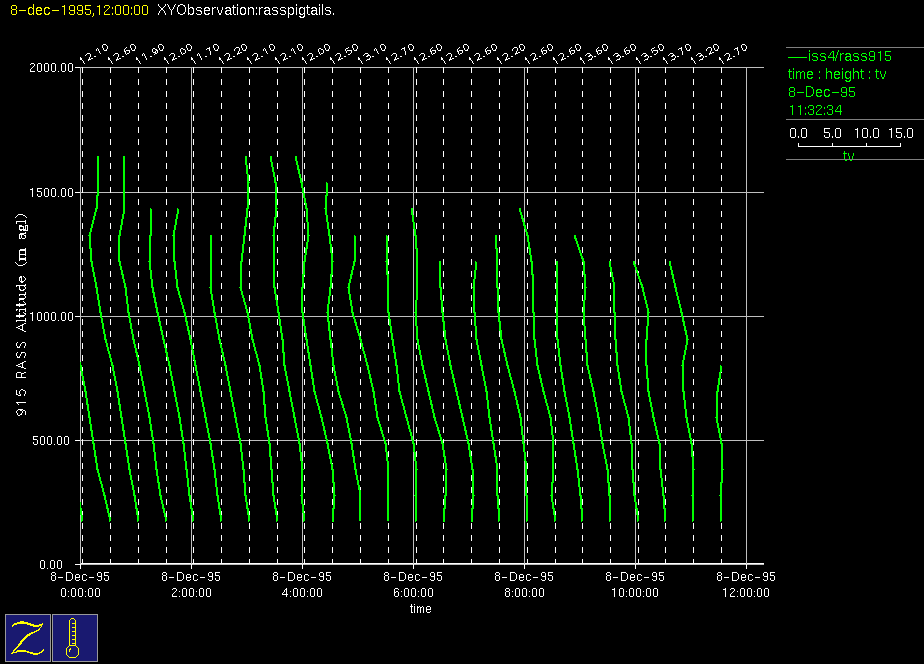Click the thermometer icon button
The height and width of the screenshot is (664, 924).
click(x=74, y=637)
